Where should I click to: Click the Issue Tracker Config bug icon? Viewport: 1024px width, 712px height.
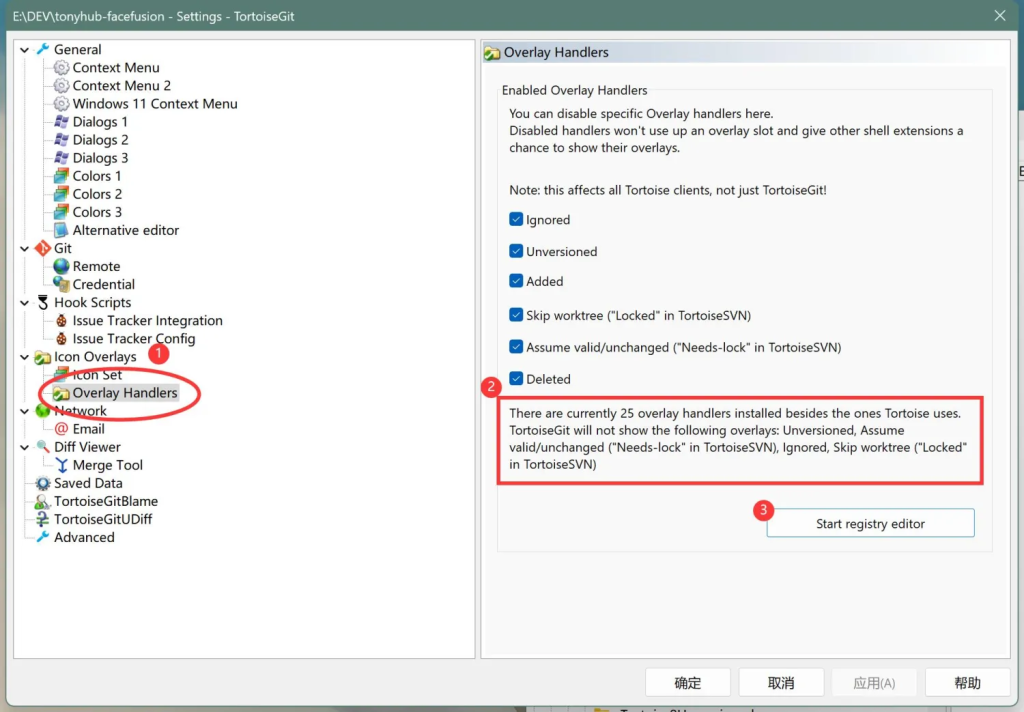pyautogui.click(x=61, y=338)
